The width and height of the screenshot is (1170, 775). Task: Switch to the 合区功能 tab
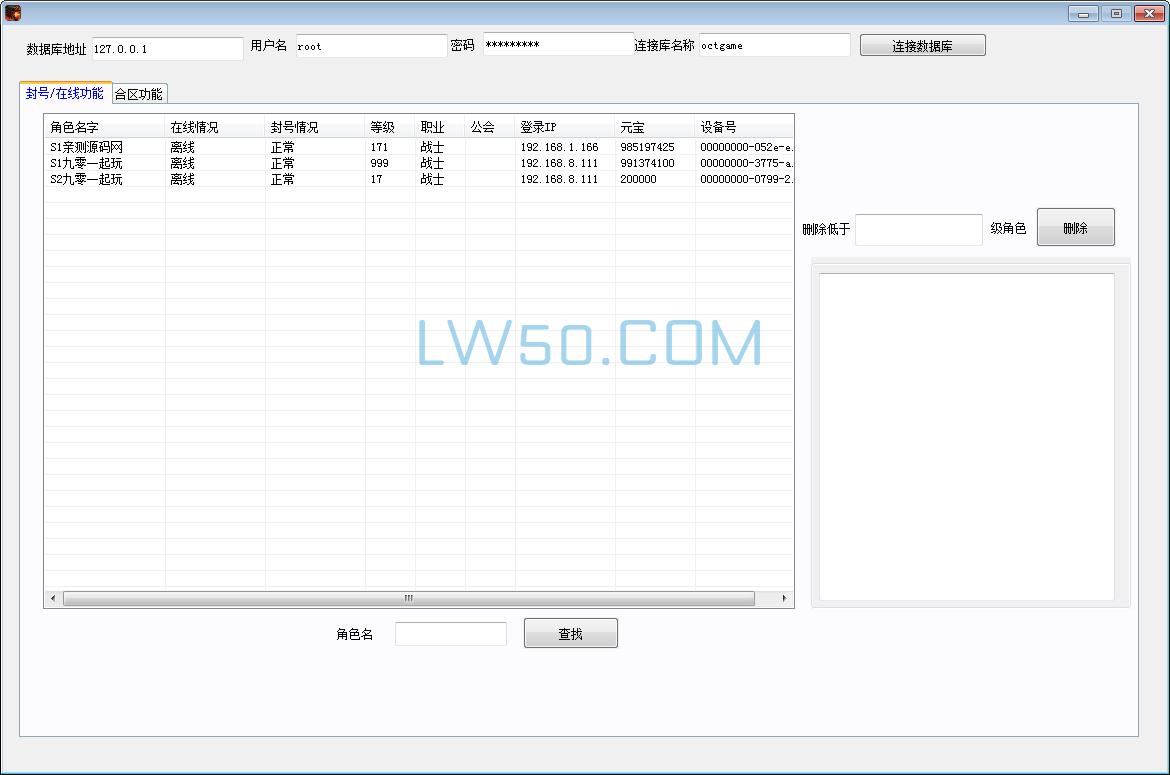[x=140, y=92]
